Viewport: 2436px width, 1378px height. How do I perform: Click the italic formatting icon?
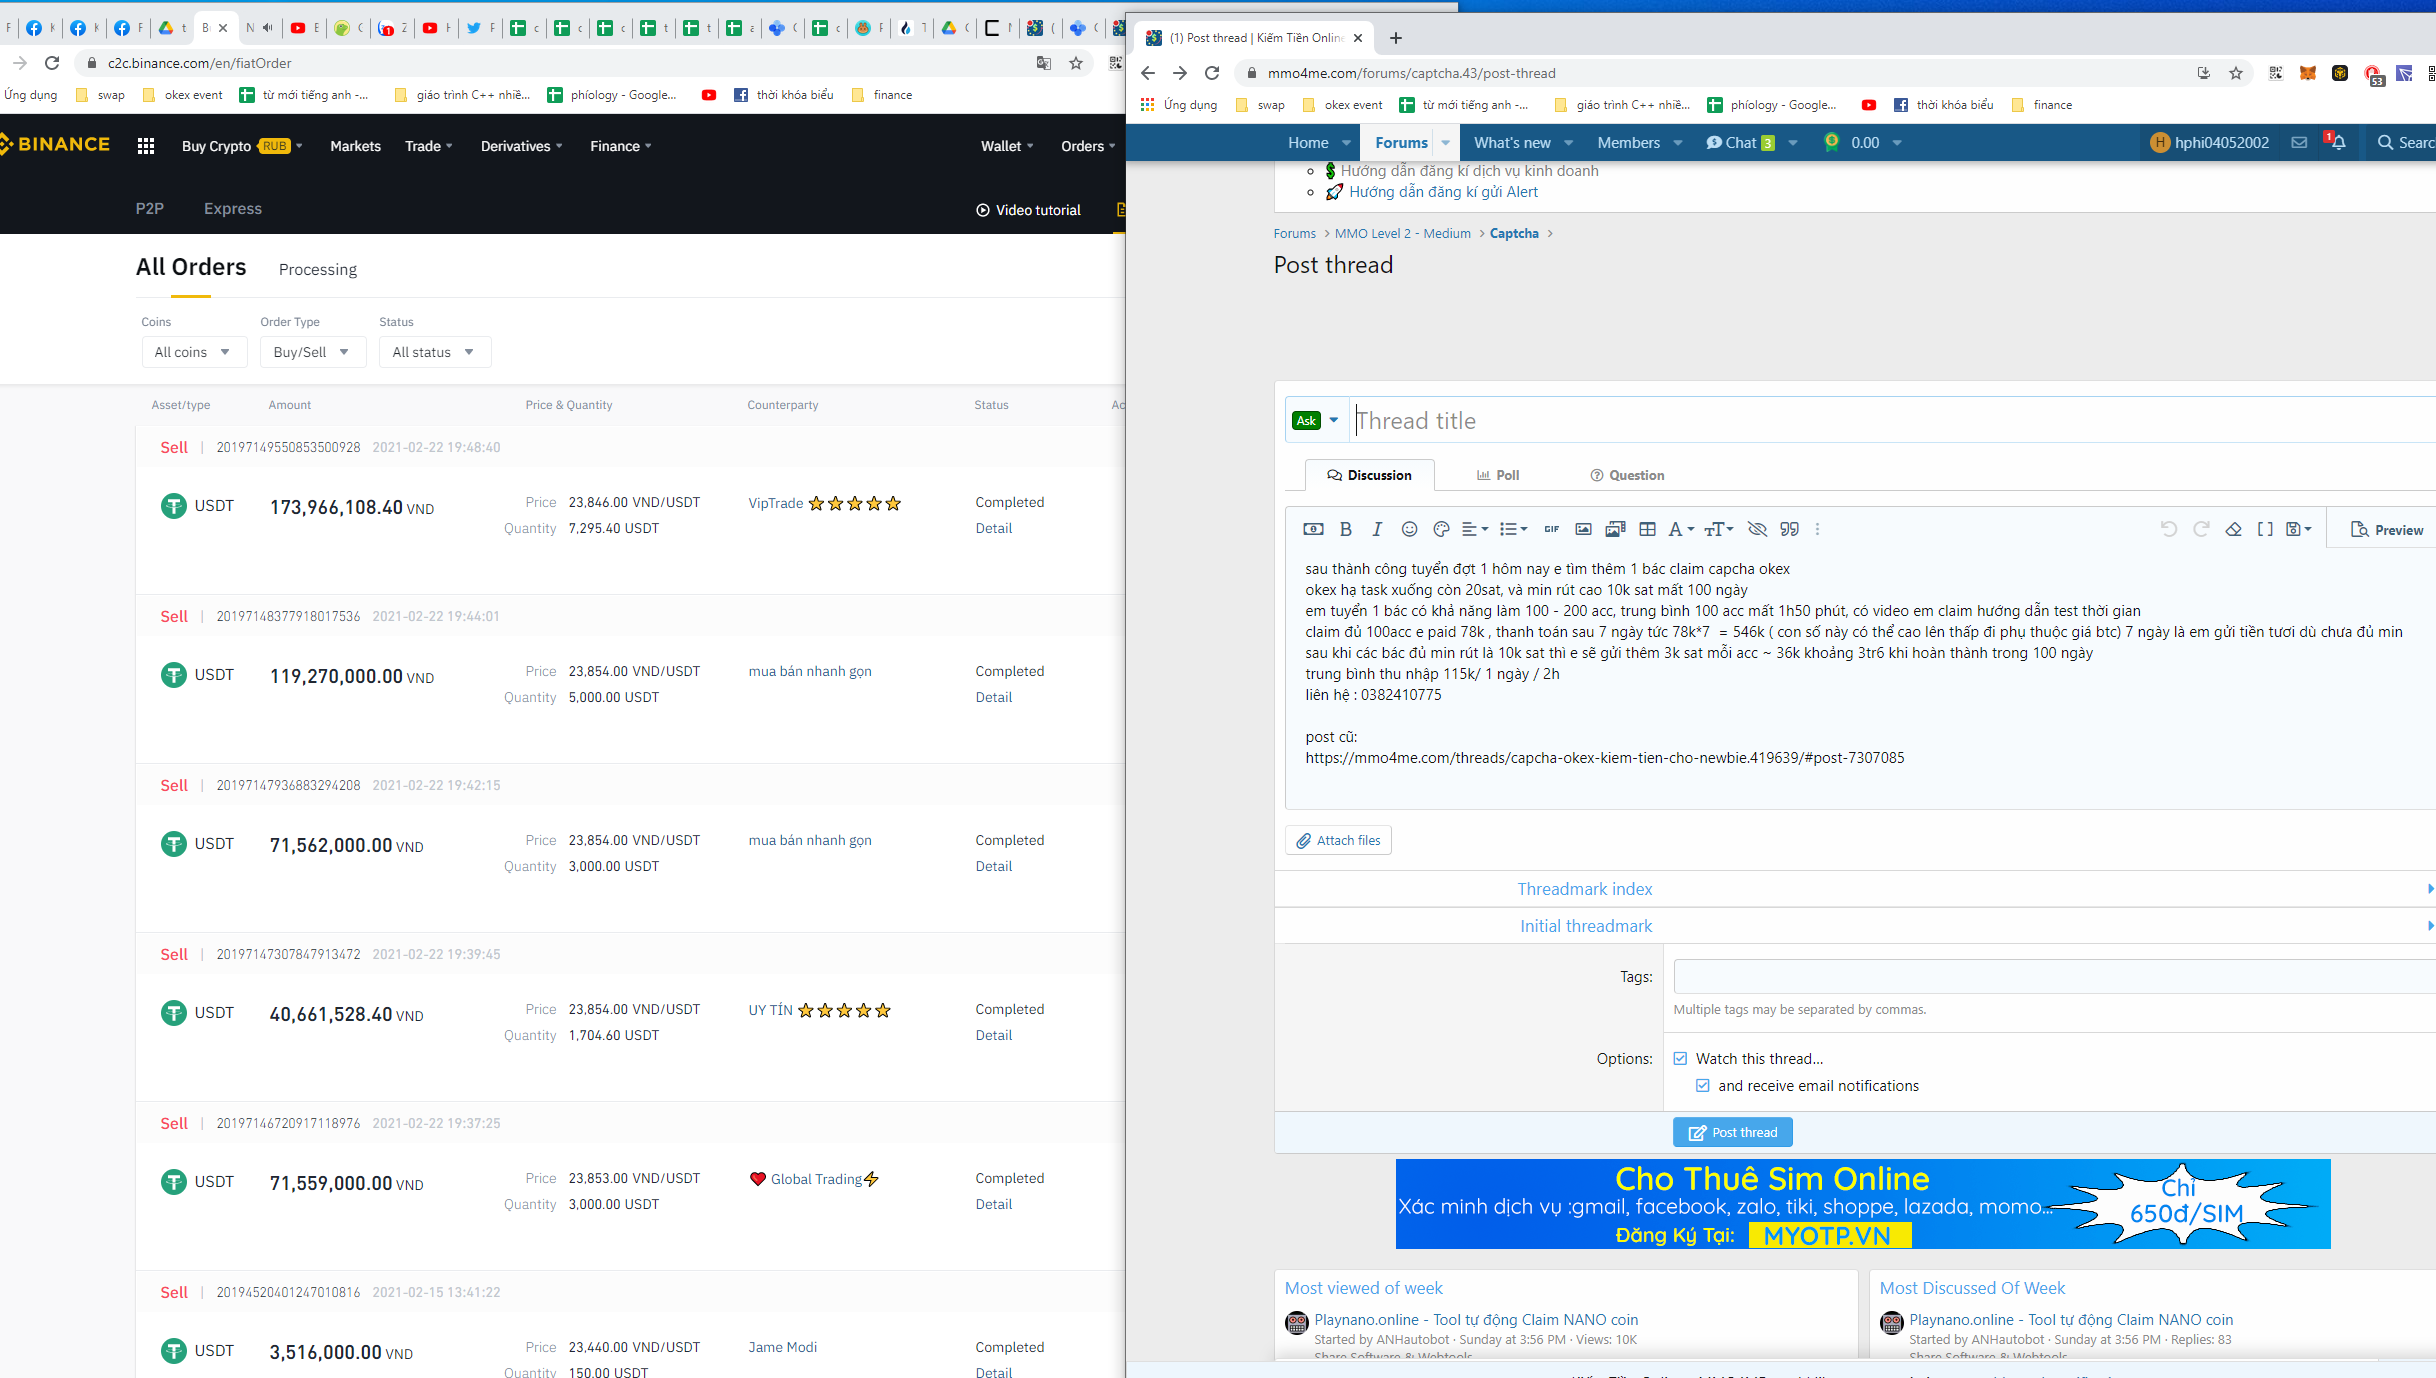click(1377, 529)
